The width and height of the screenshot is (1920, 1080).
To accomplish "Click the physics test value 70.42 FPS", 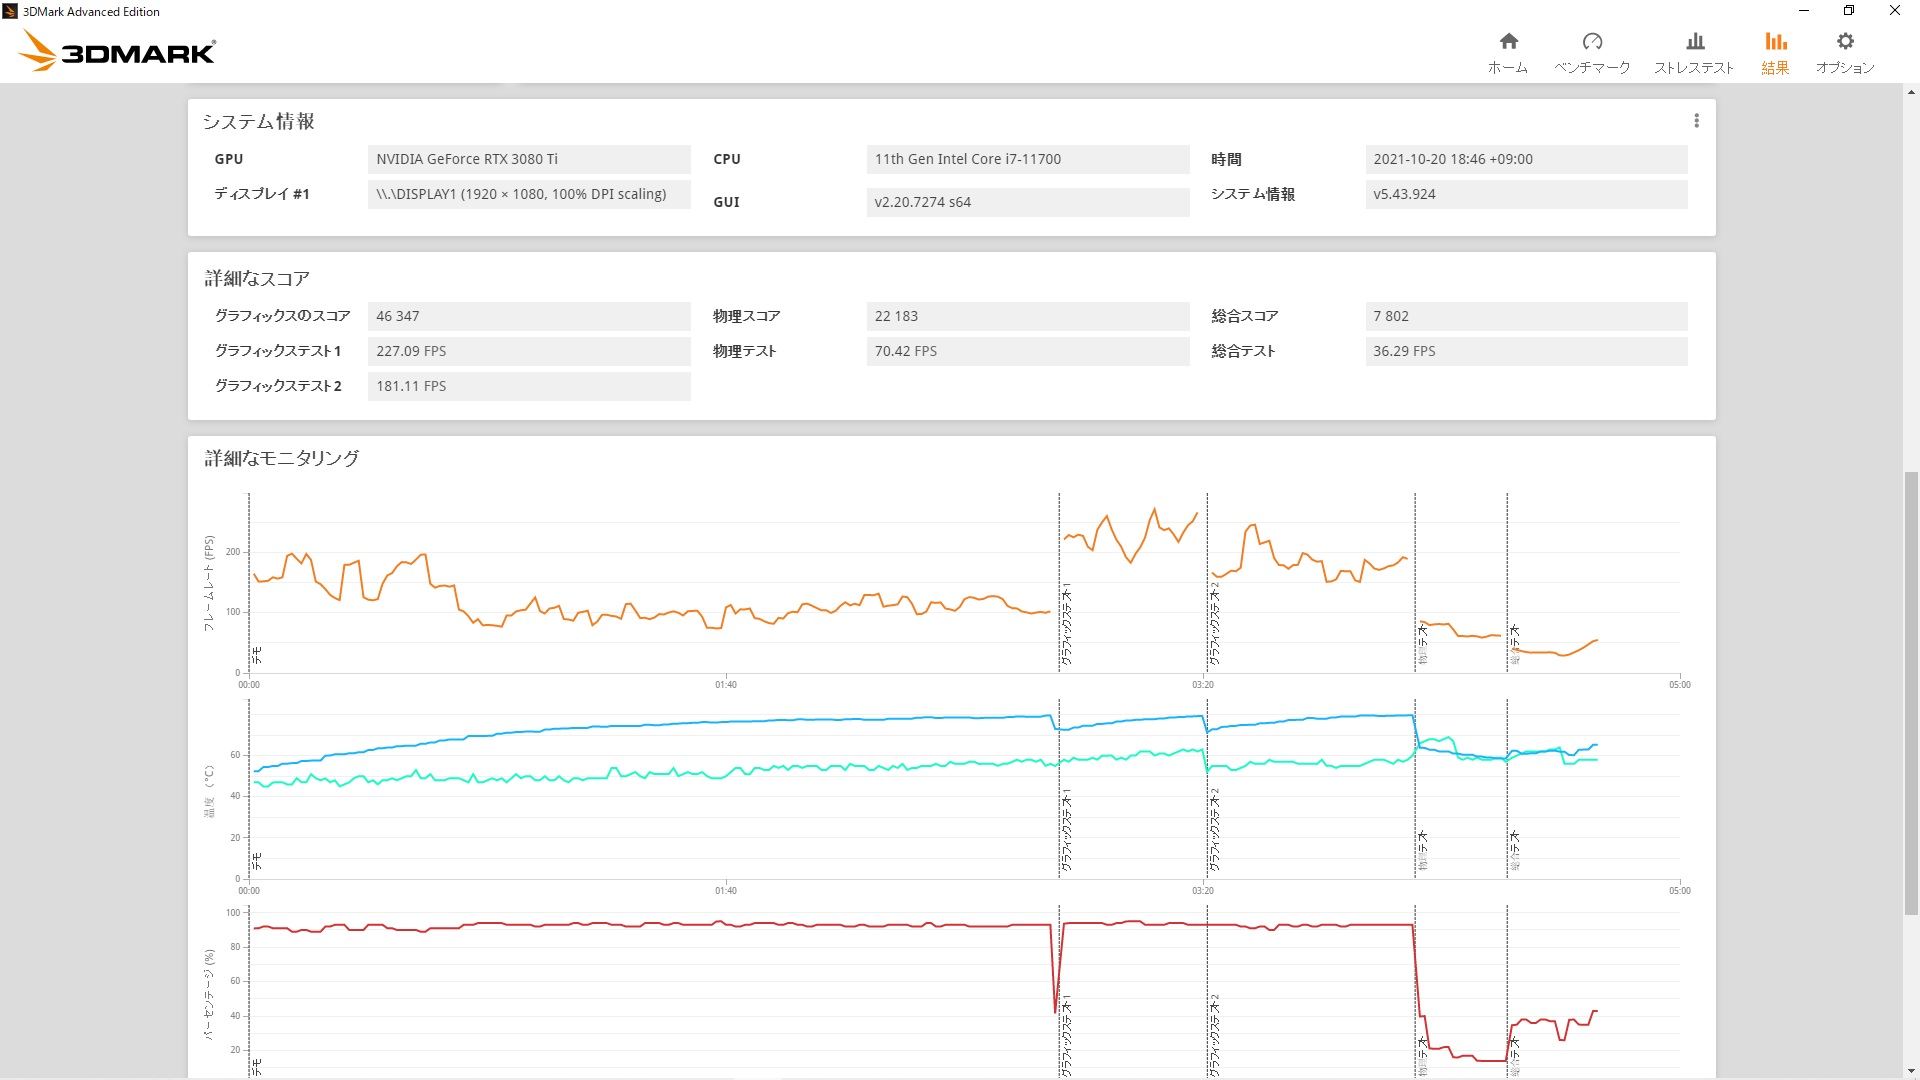I will point(1028,351).
